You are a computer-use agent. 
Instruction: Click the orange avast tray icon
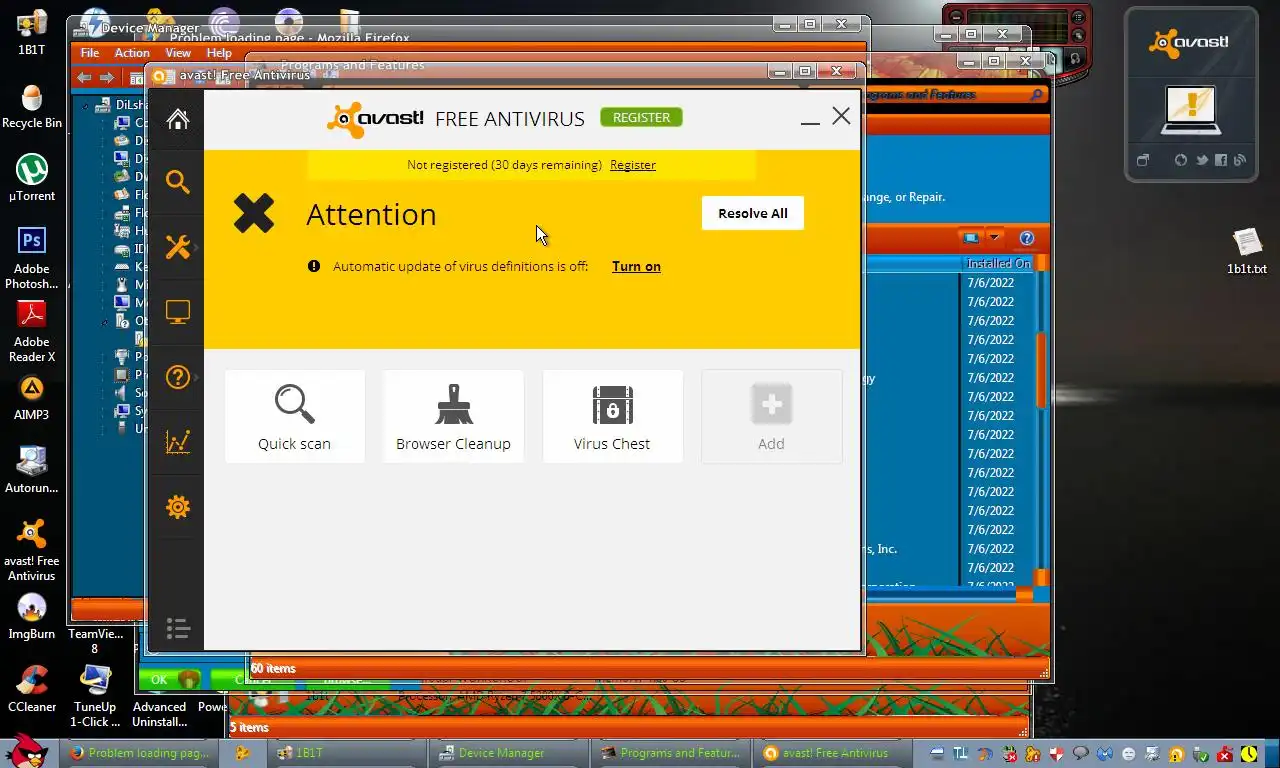coord(1177,754)
